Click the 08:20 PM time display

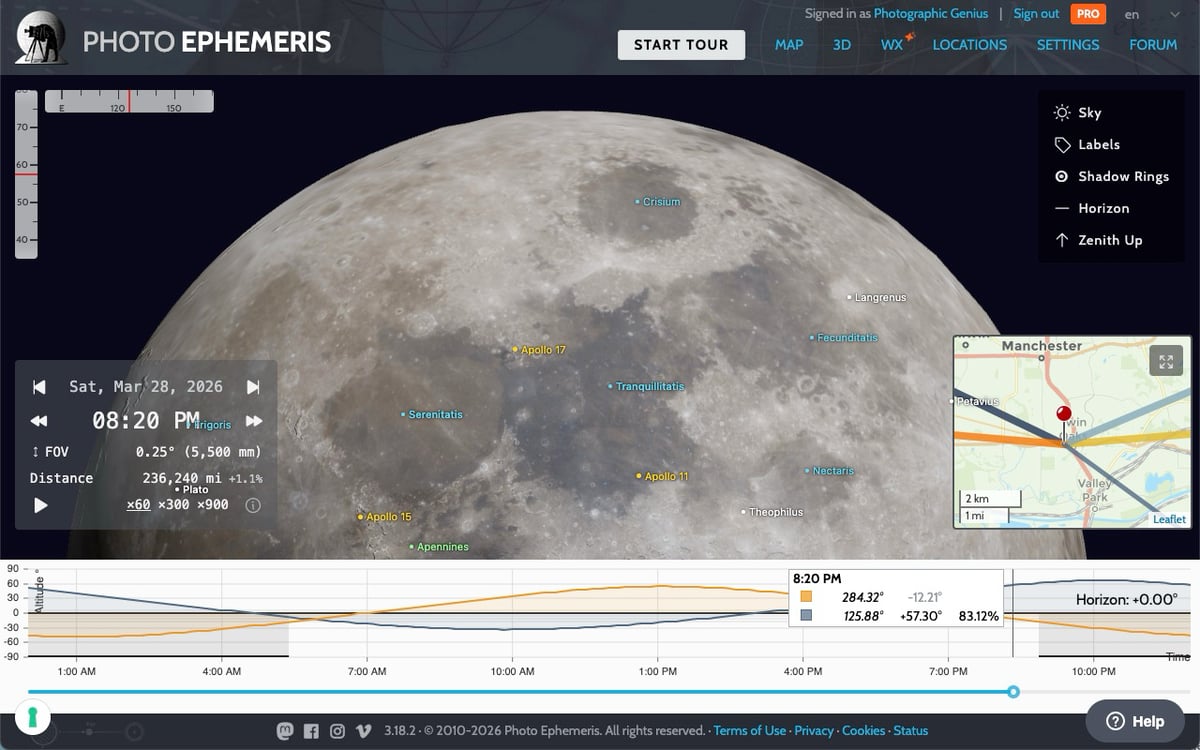click(x=146, y=421)
